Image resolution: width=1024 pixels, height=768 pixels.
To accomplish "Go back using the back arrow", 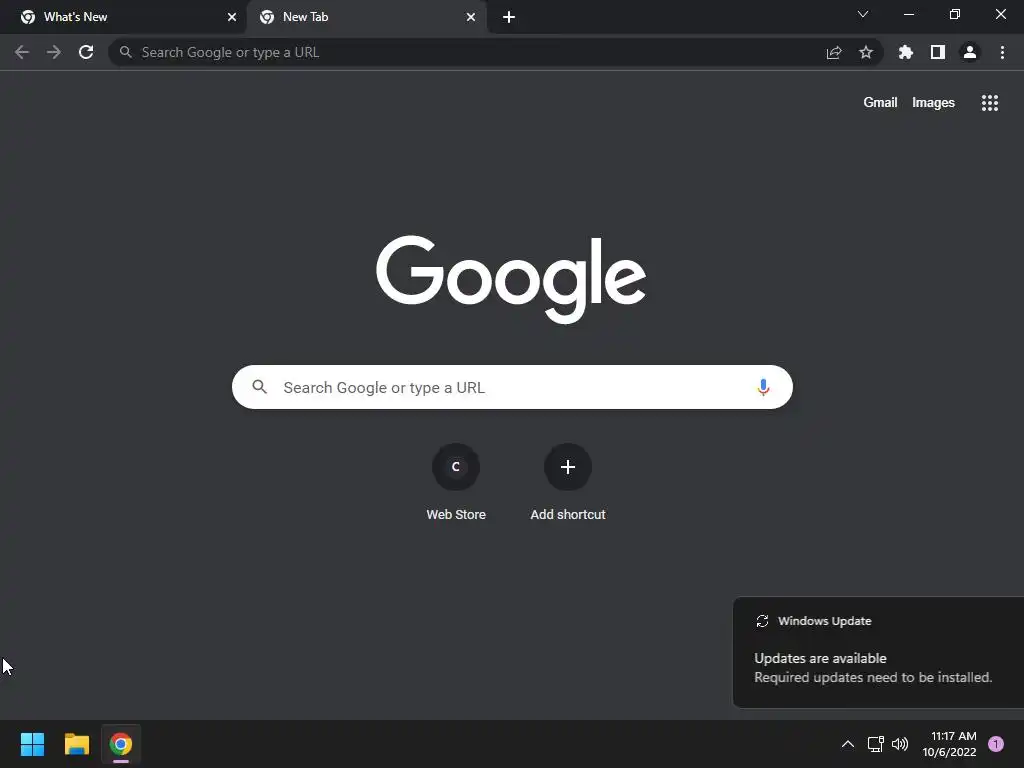I will [22, 52].
